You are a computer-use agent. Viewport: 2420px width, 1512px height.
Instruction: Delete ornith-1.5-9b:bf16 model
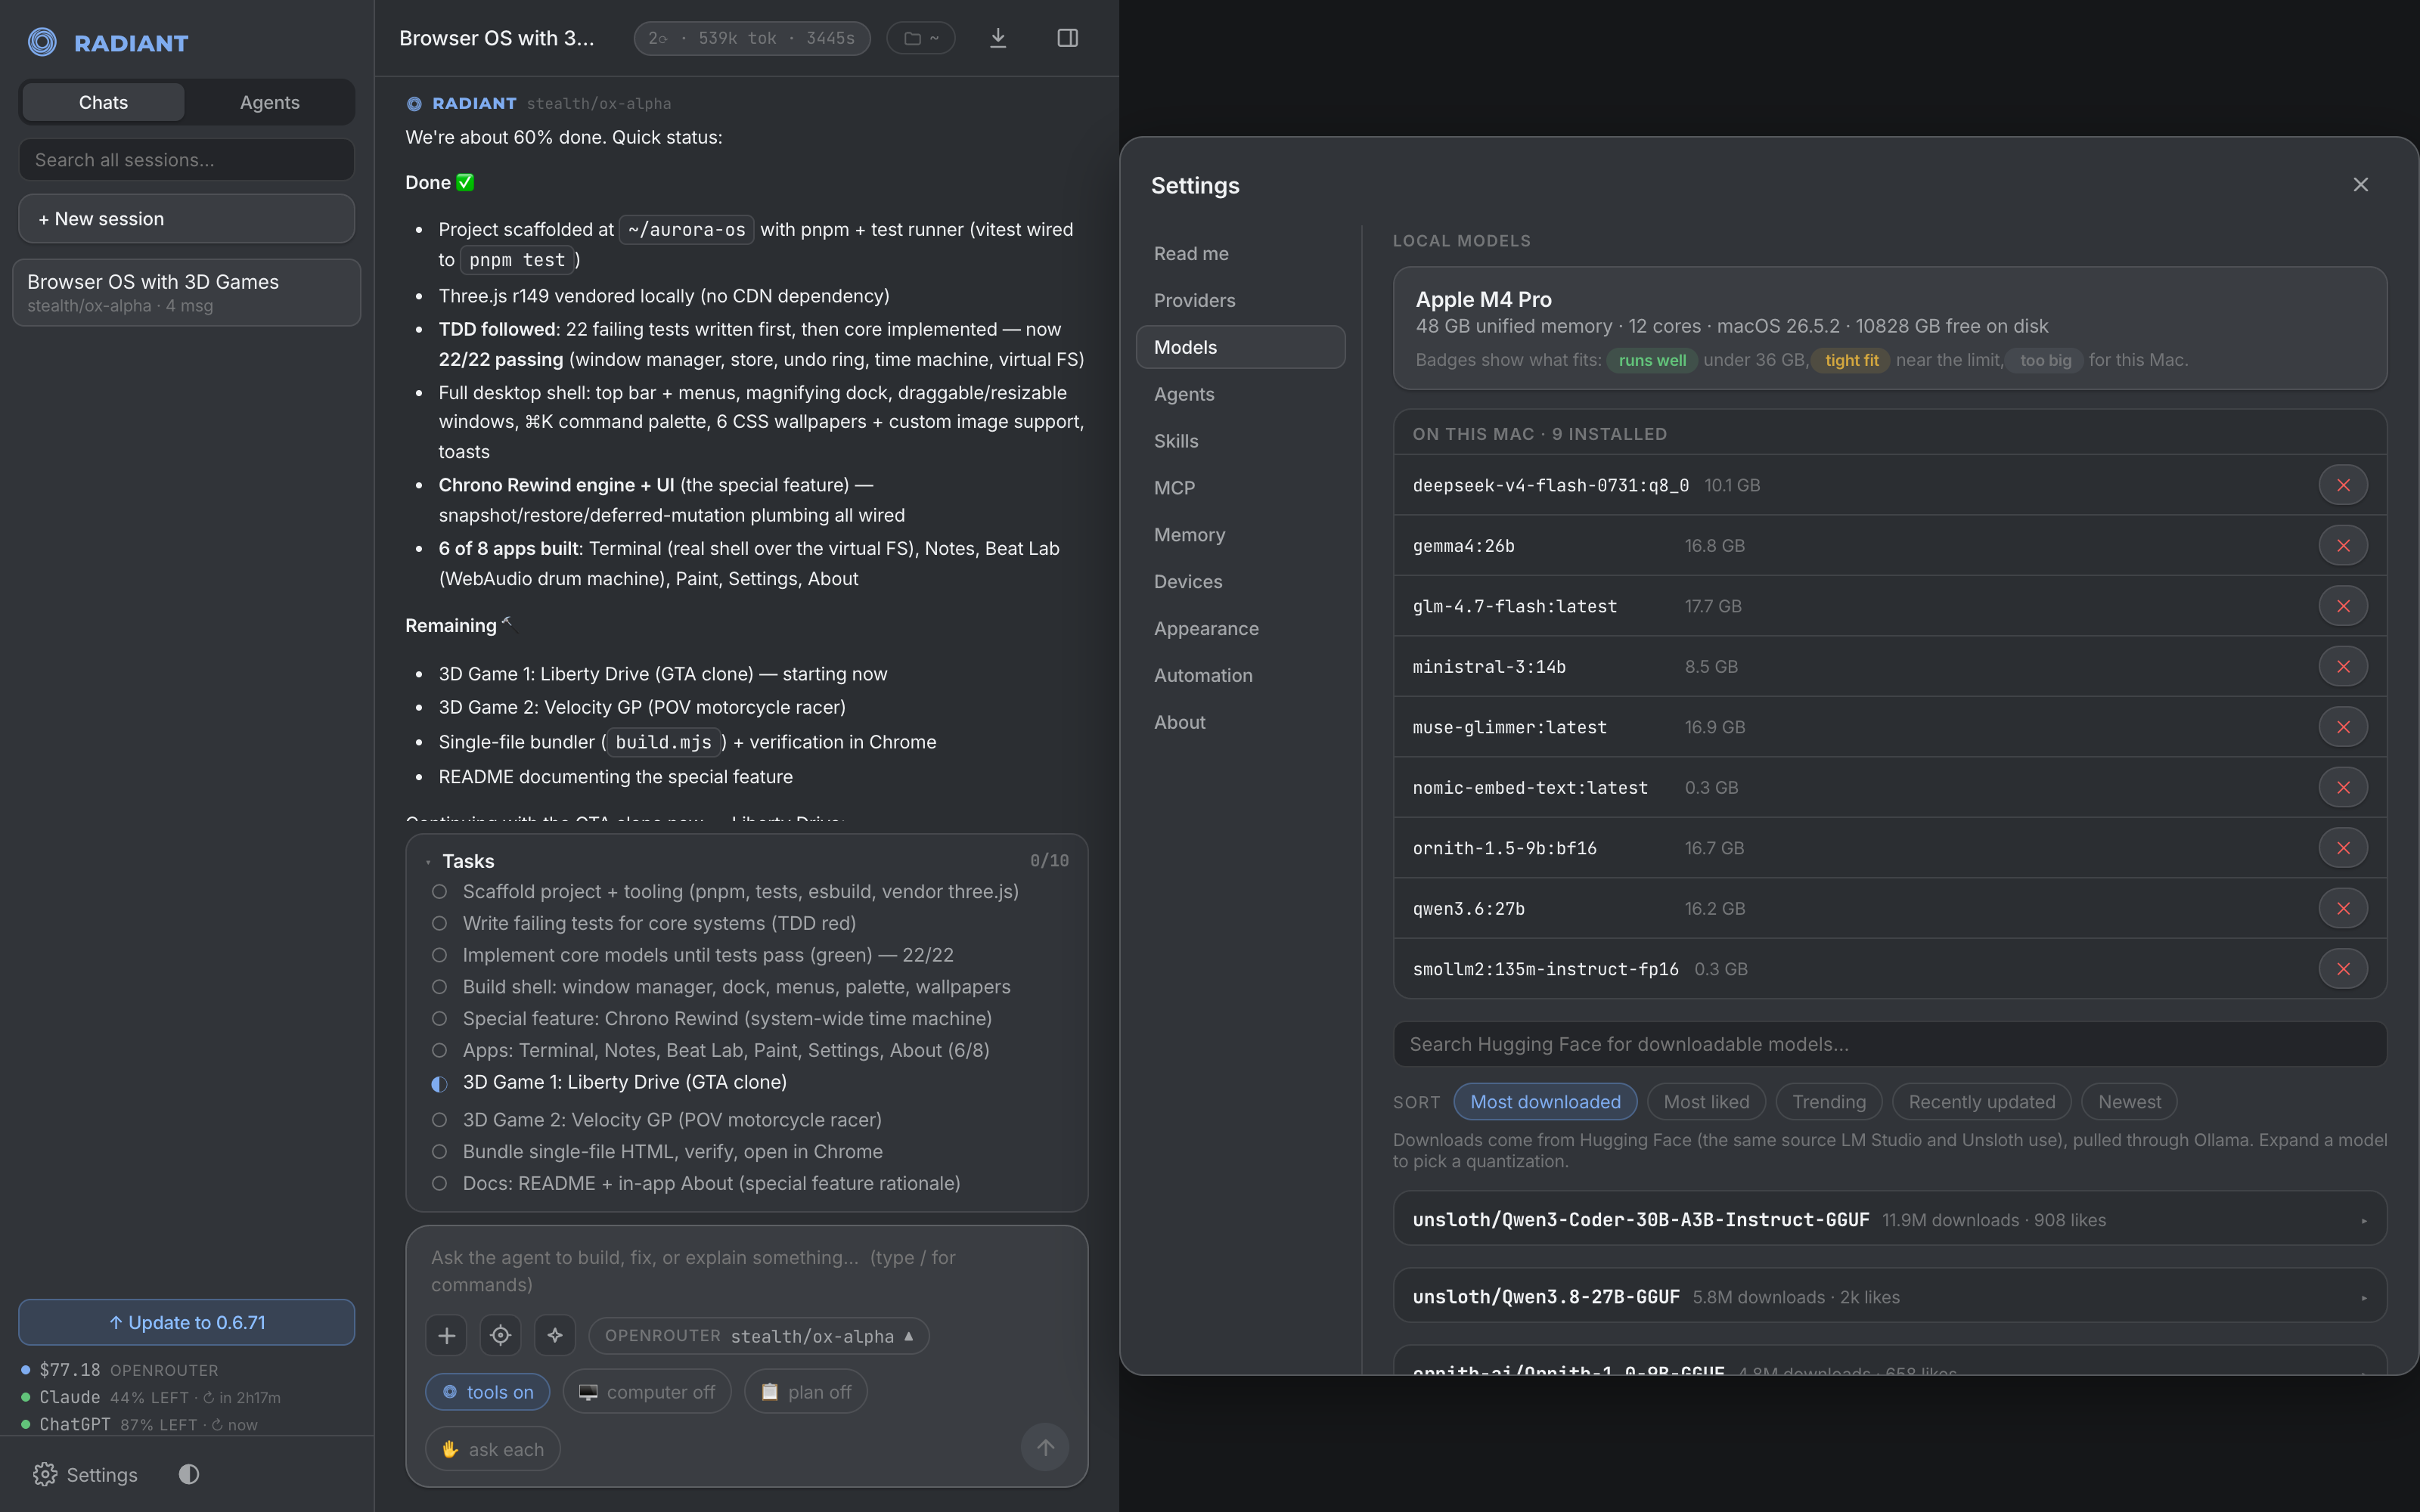coord(2343,848)
